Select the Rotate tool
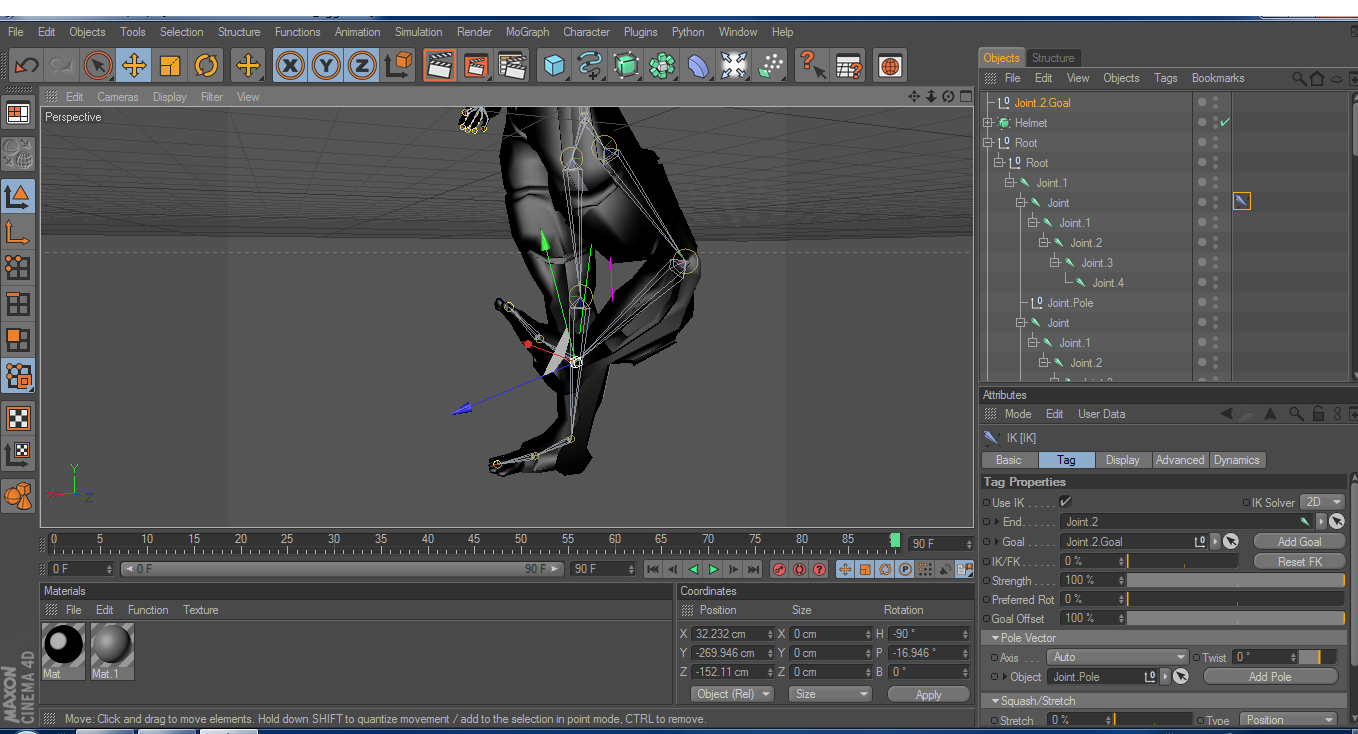 (206, 66)
